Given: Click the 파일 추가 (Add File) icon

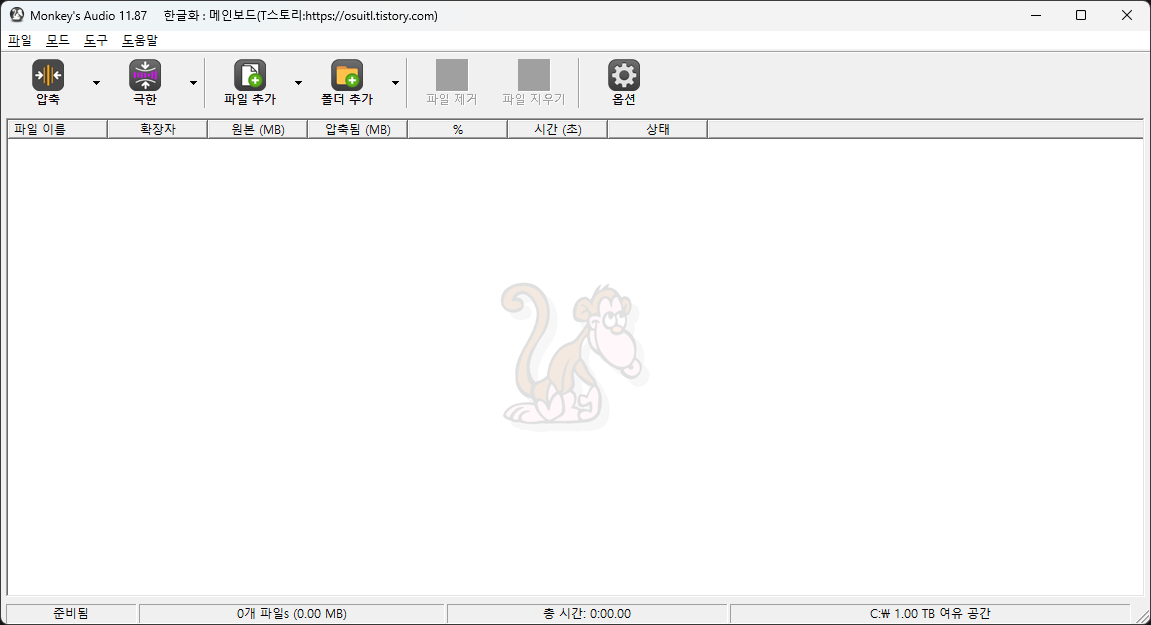Looking at the screenshot, I should click(x=250, y=75).
